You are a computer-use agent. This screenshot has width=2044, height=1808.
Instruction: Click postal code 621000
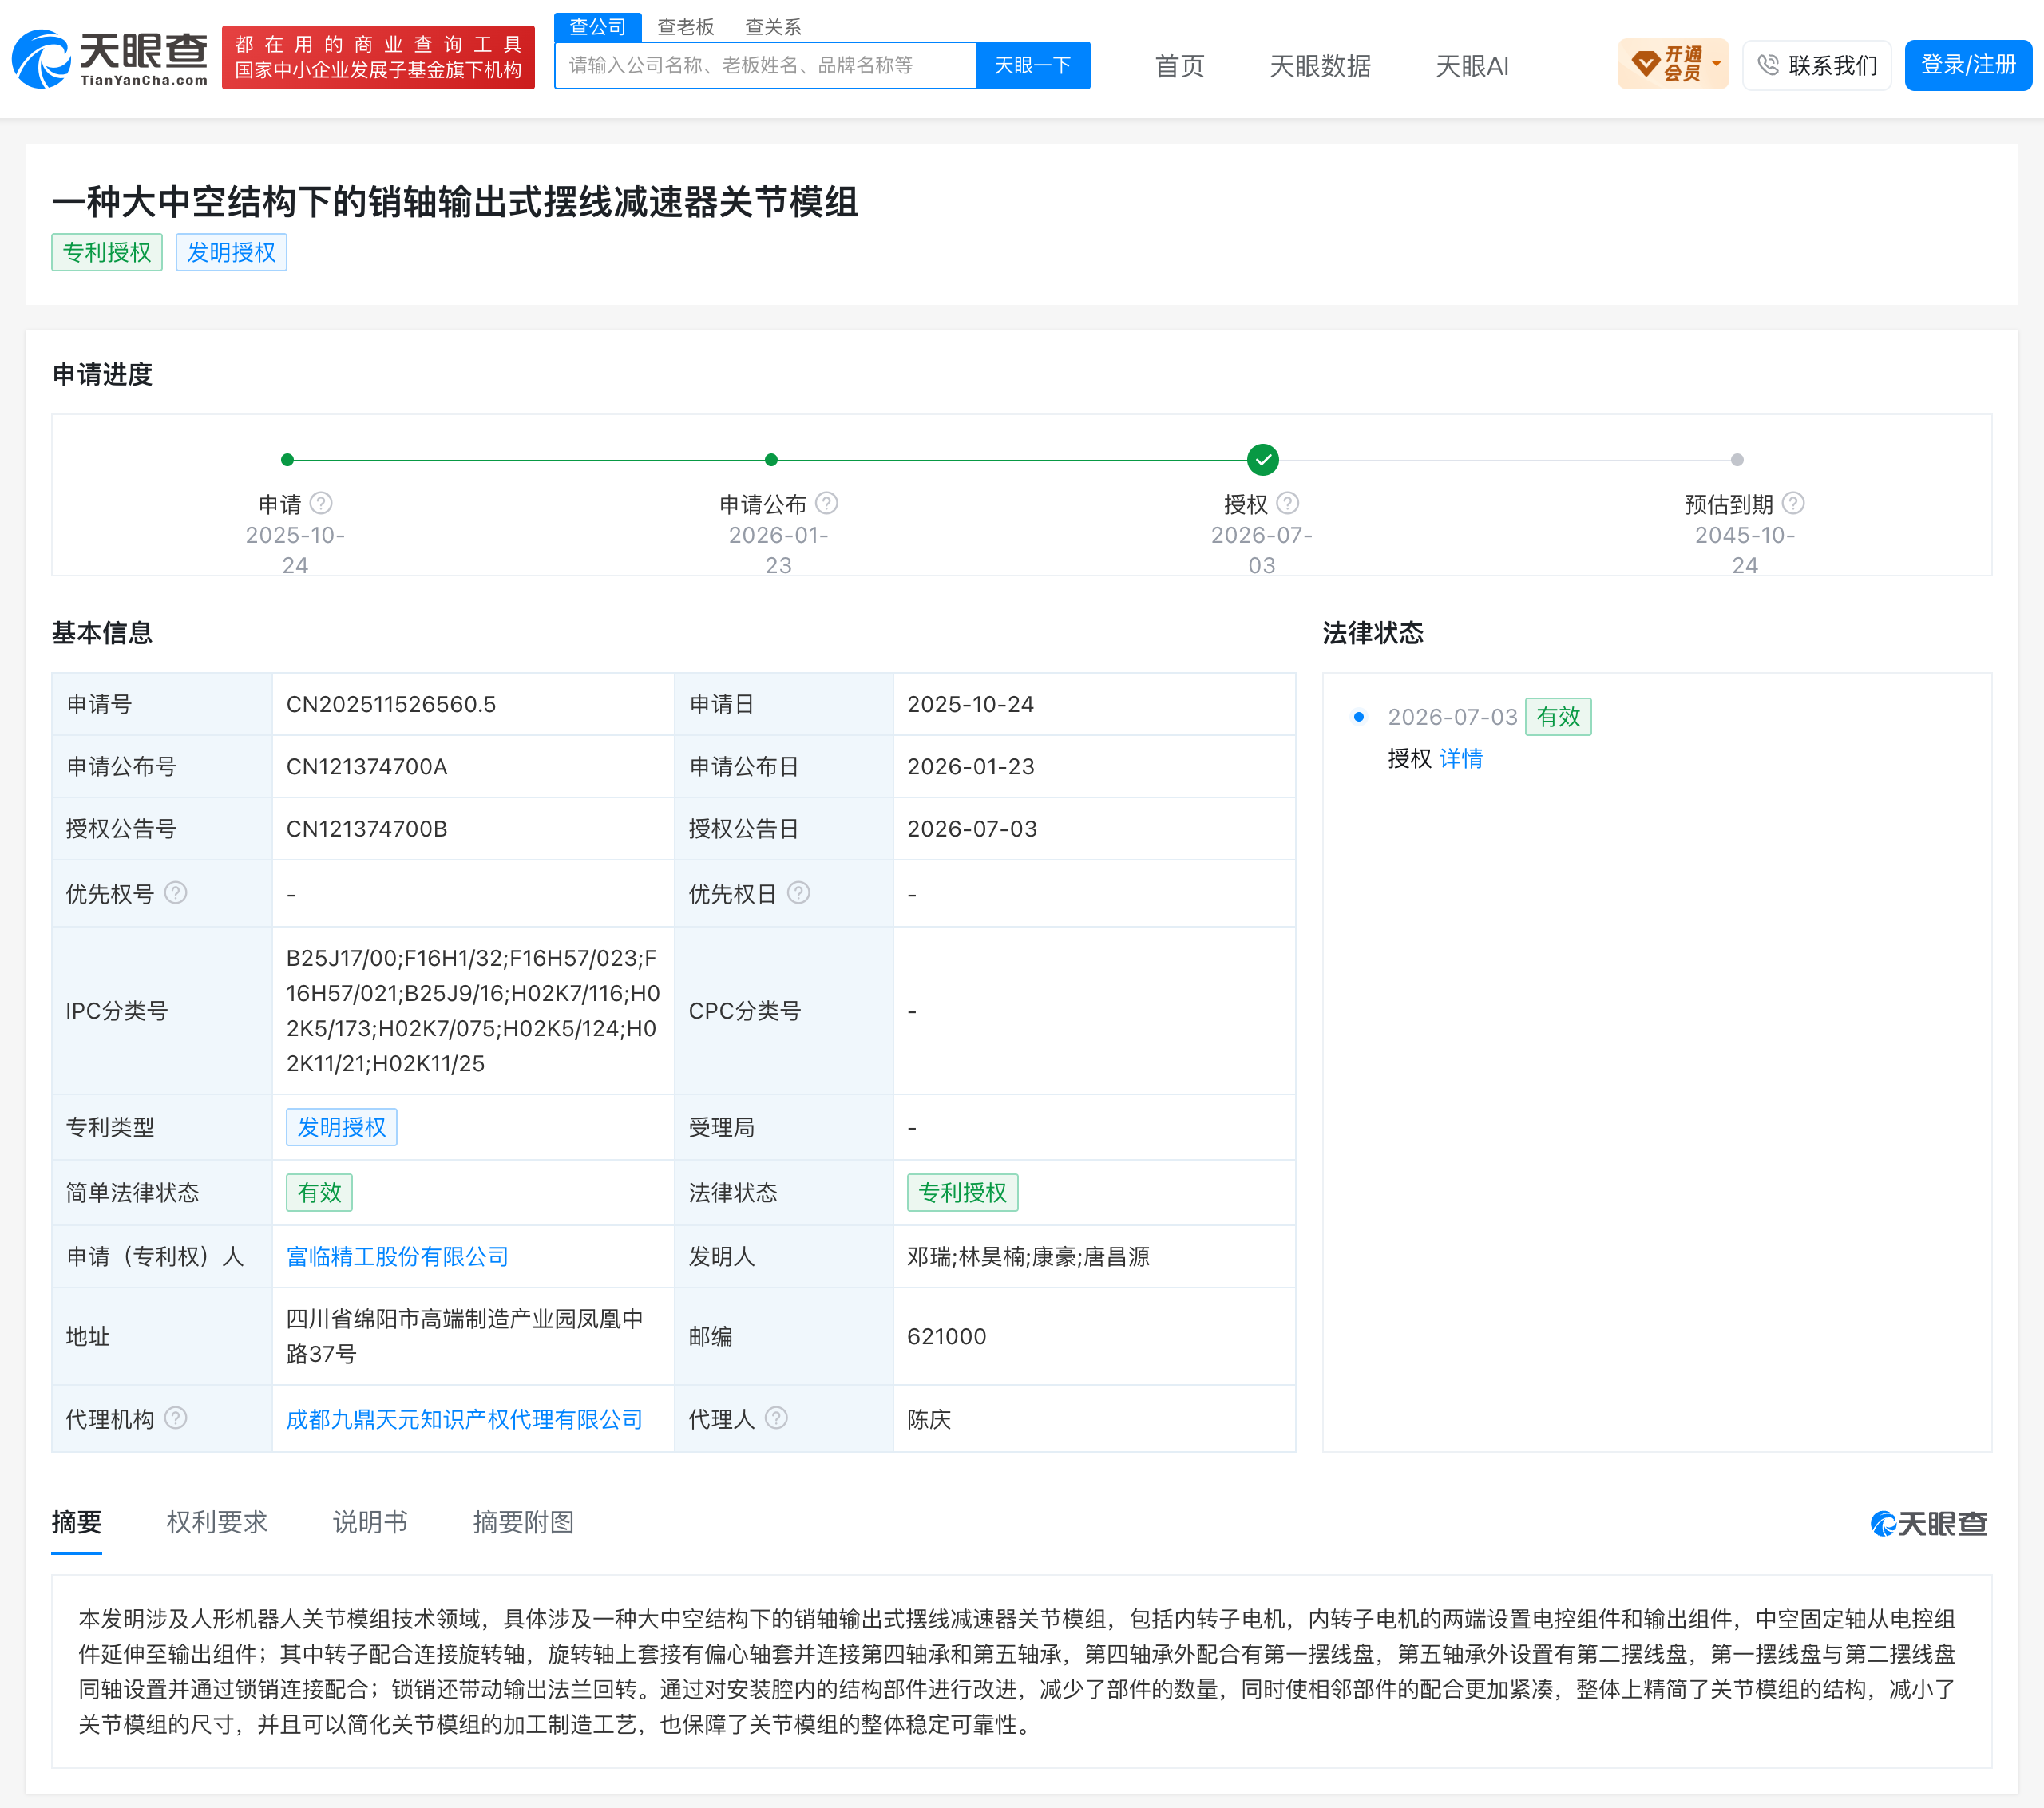click(947, 1337)
